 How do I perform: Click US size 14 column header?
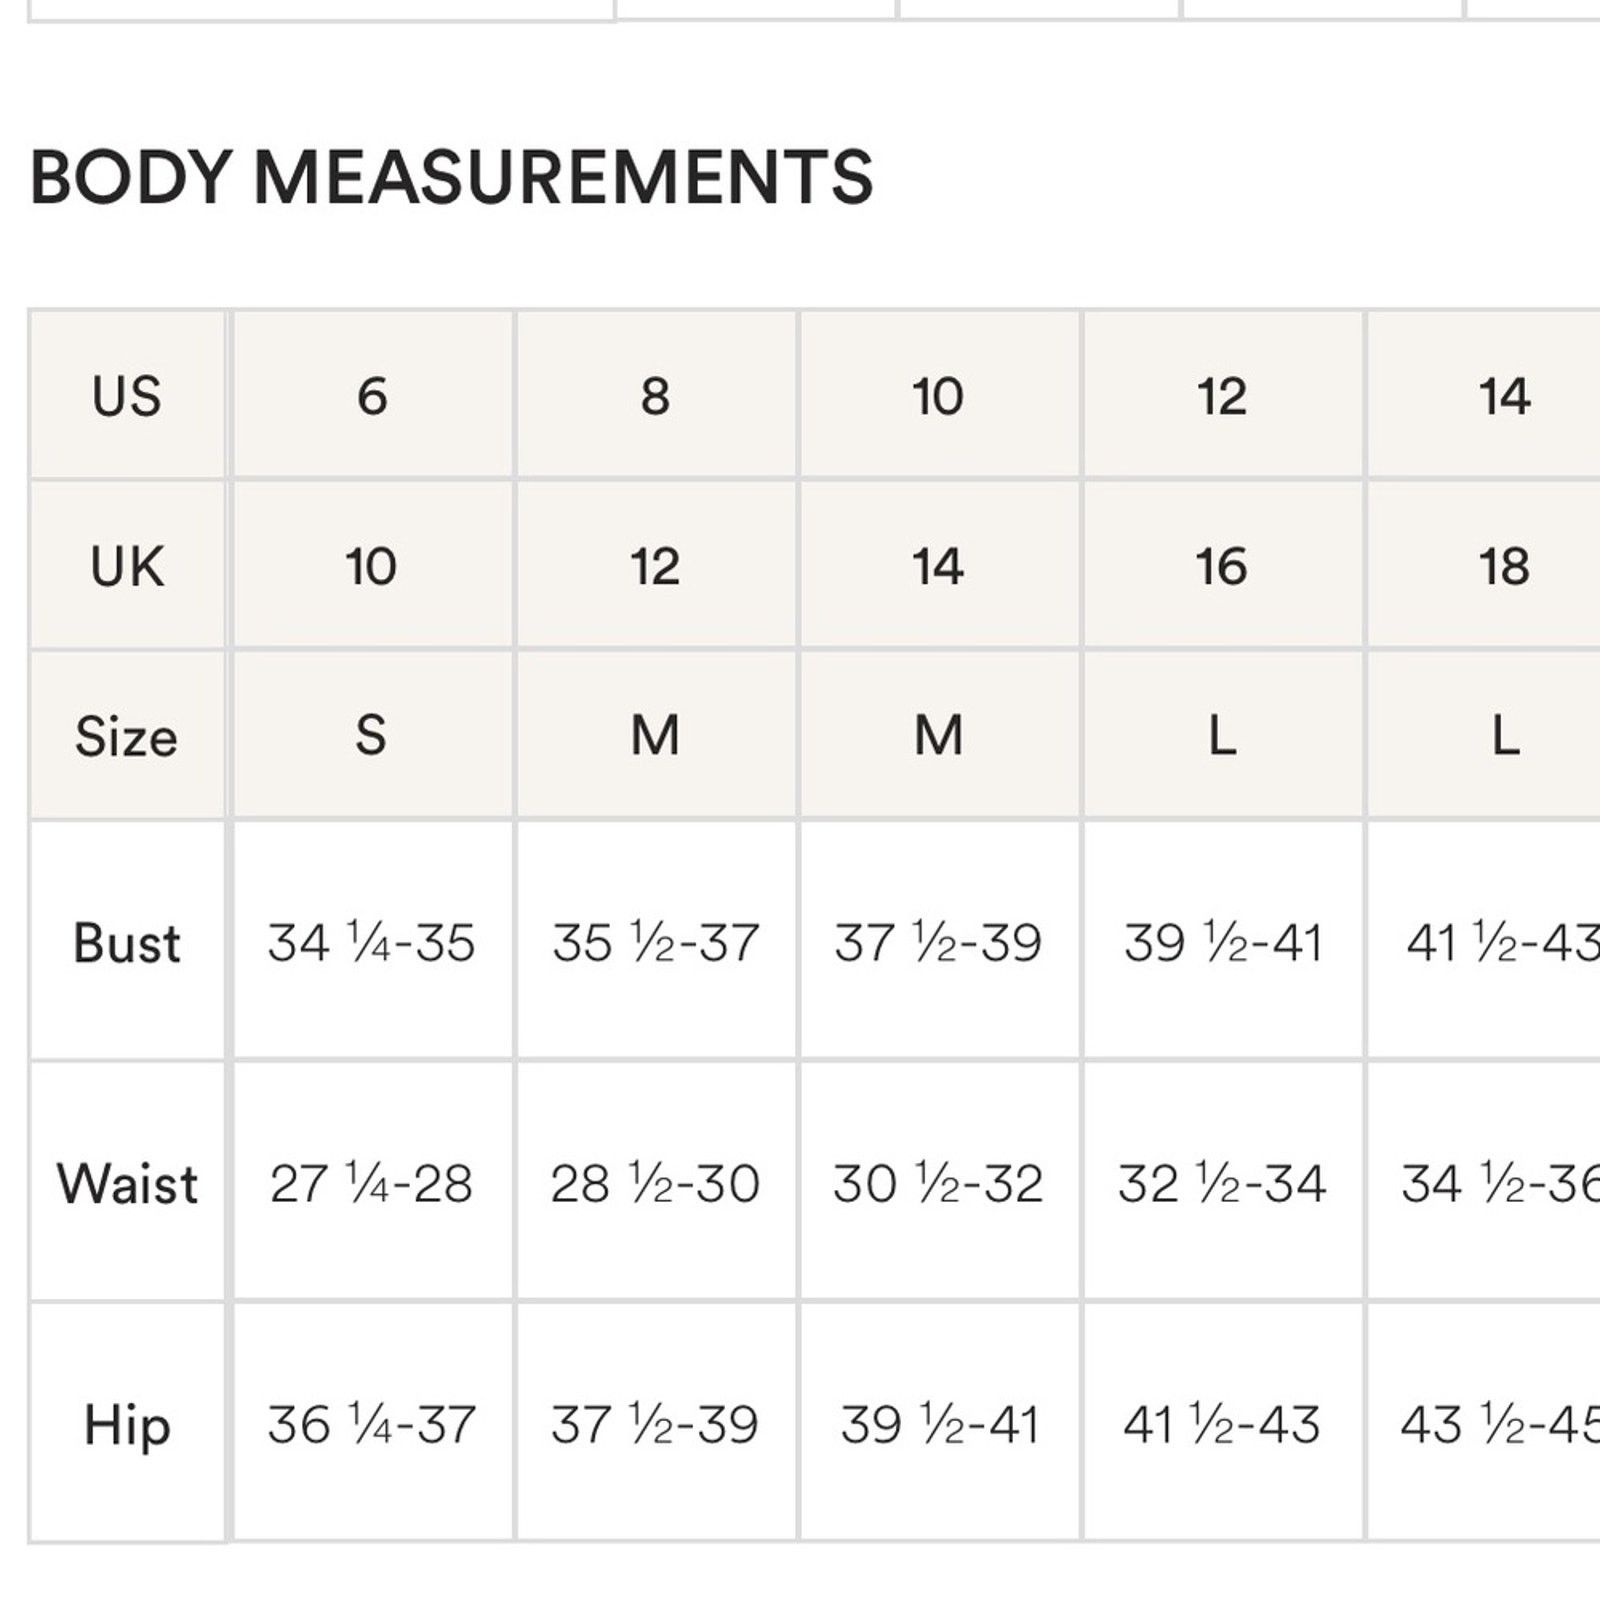(x=1485, y=395)
